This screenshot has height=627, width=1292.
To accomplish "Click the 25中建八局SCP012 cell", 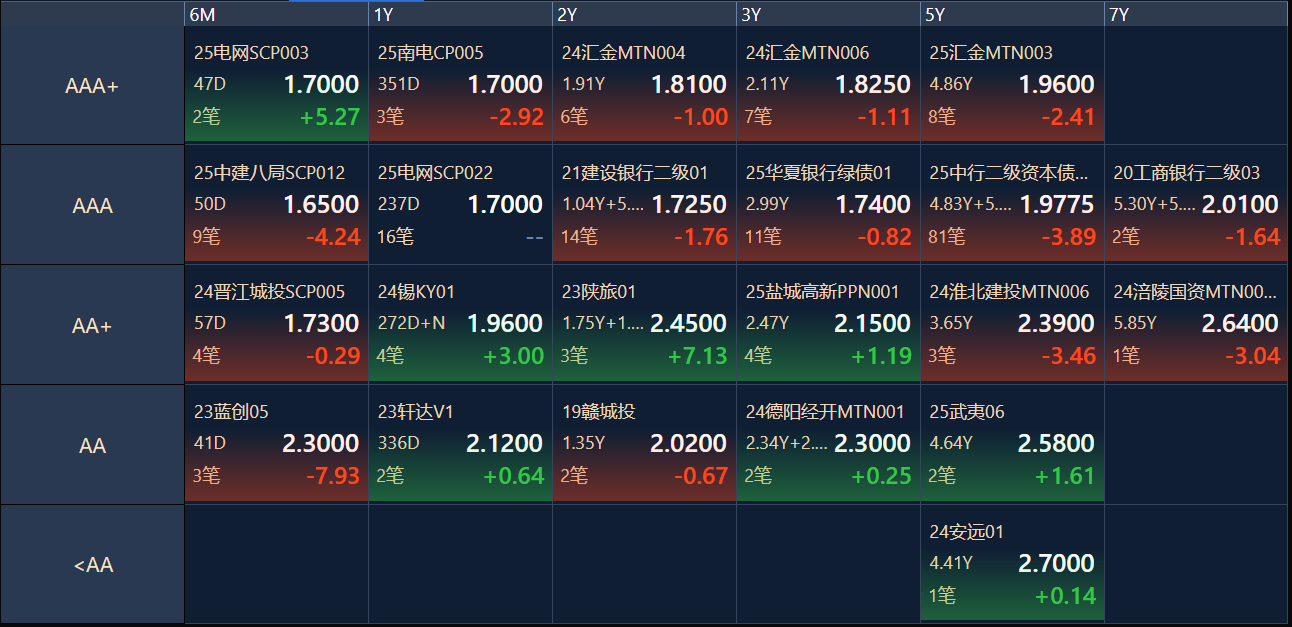I will [276, 204].
